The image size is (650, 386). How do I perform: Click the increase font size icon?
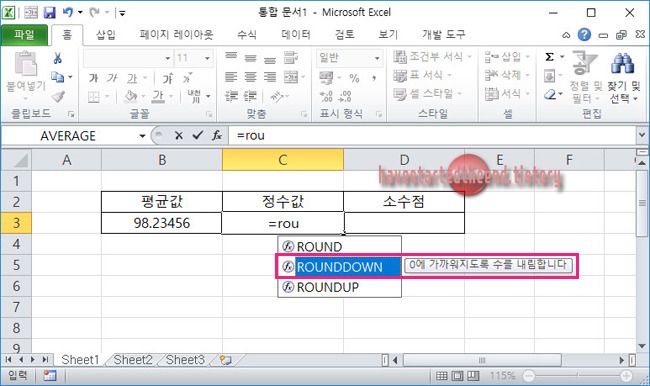coord(168,78)
